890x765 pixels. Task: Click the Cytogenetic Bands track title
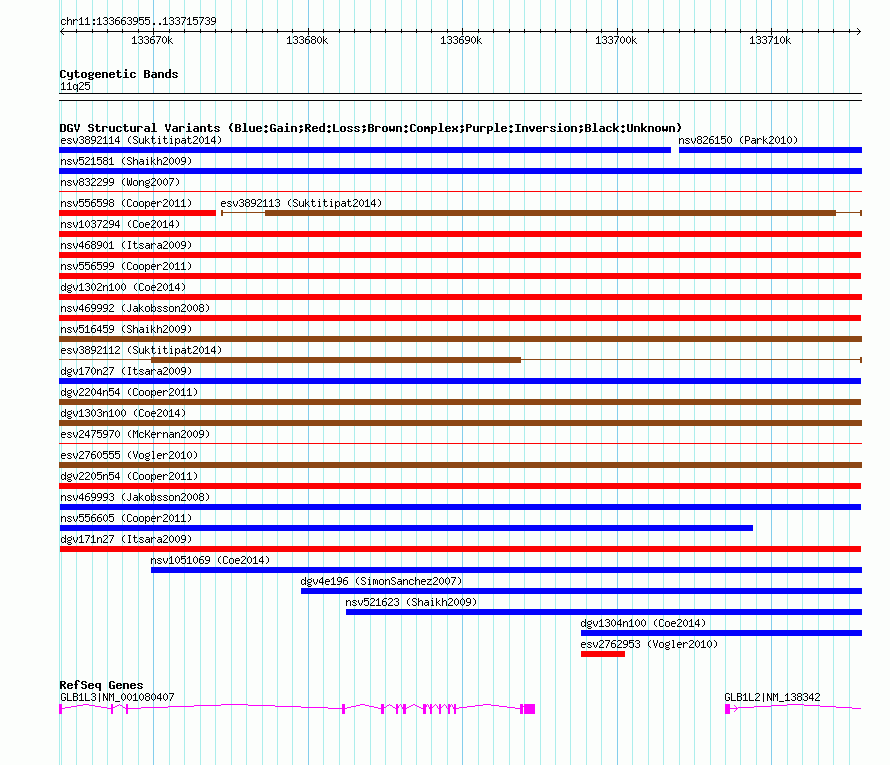tap(119, 74)
